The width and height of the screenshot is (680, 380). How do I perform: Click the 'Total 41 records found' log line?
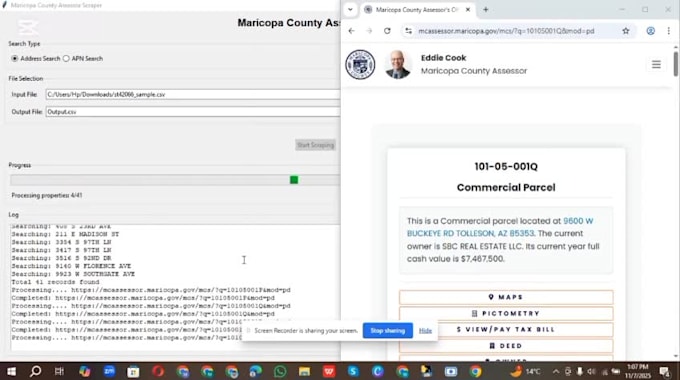[x=55, y=282]
